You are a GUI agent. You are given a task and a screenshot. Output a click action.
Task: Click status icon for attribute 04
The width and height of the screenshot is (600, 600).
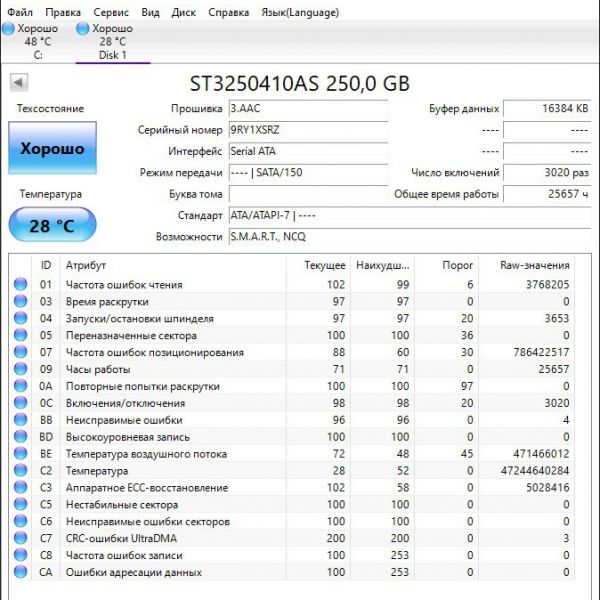click(20, 318)
